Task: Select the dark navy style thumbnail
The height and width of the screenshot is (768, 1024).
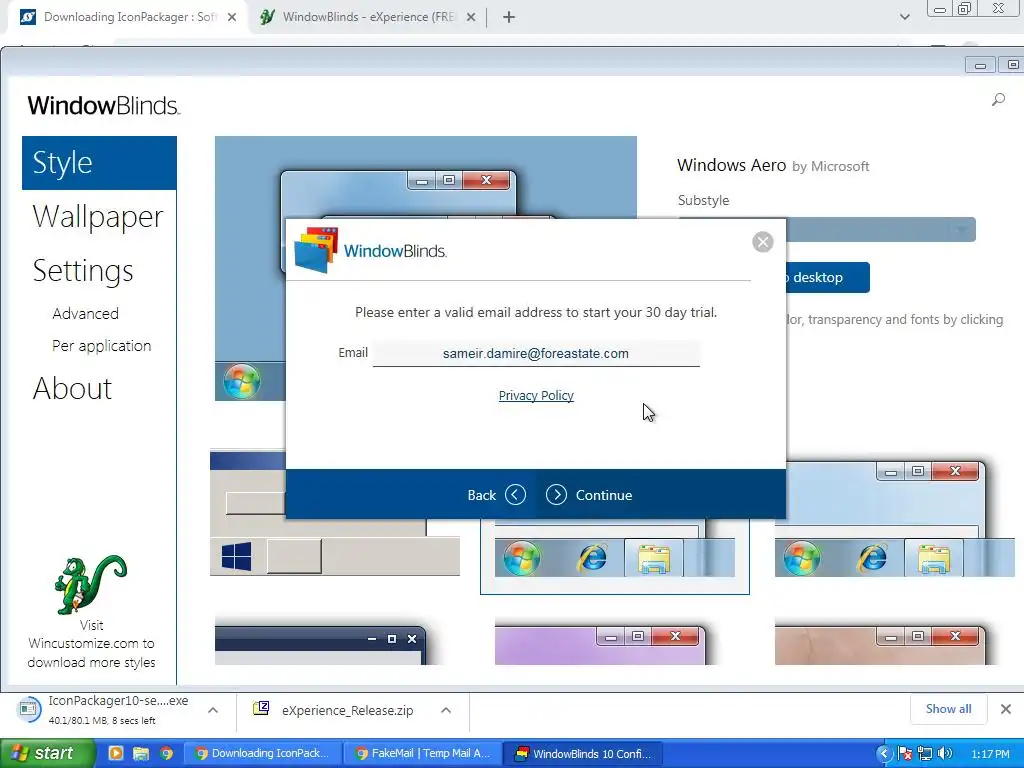Action: point(321,645)
